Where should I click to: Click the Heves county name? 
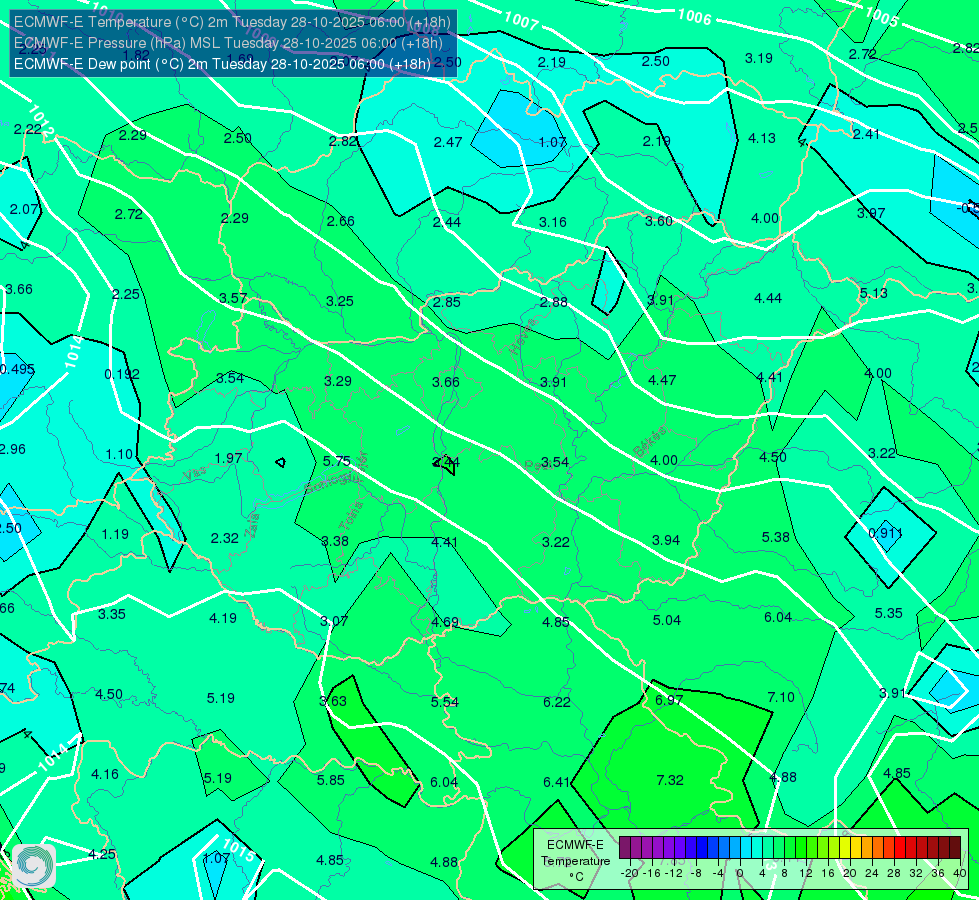click(523, 335)
